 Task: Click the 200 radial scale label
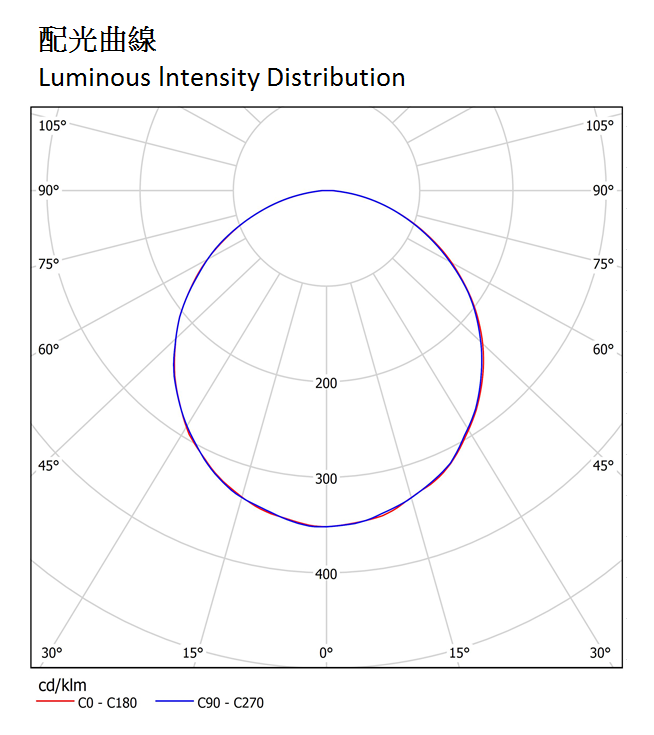[x=326, y=383]
